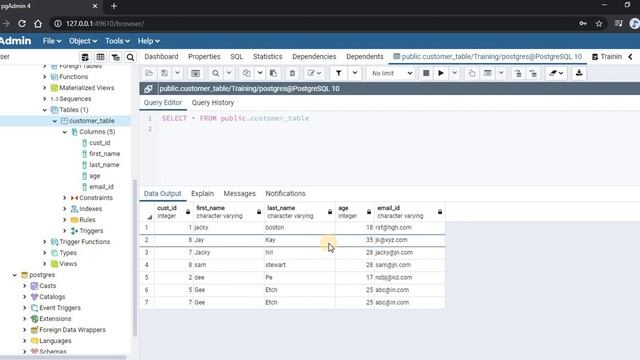Open the File menu
Image resolution: width=640 pixels, height=360 pixels.
[52, 41]
